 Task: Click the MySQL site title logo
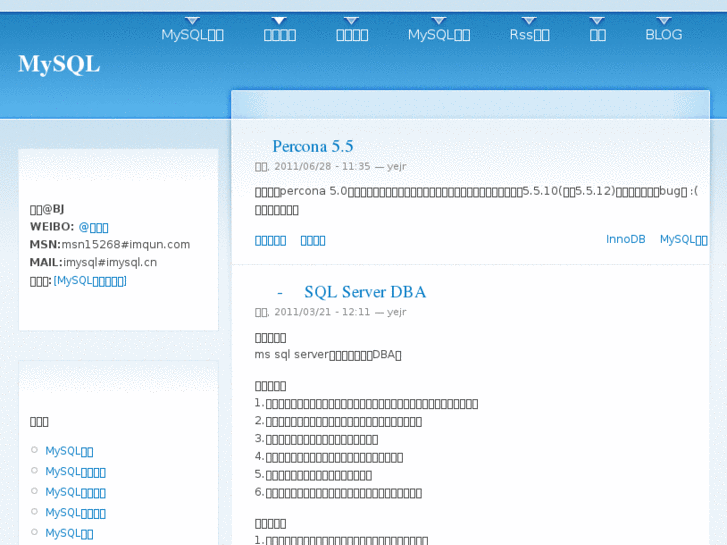[59, 64]
